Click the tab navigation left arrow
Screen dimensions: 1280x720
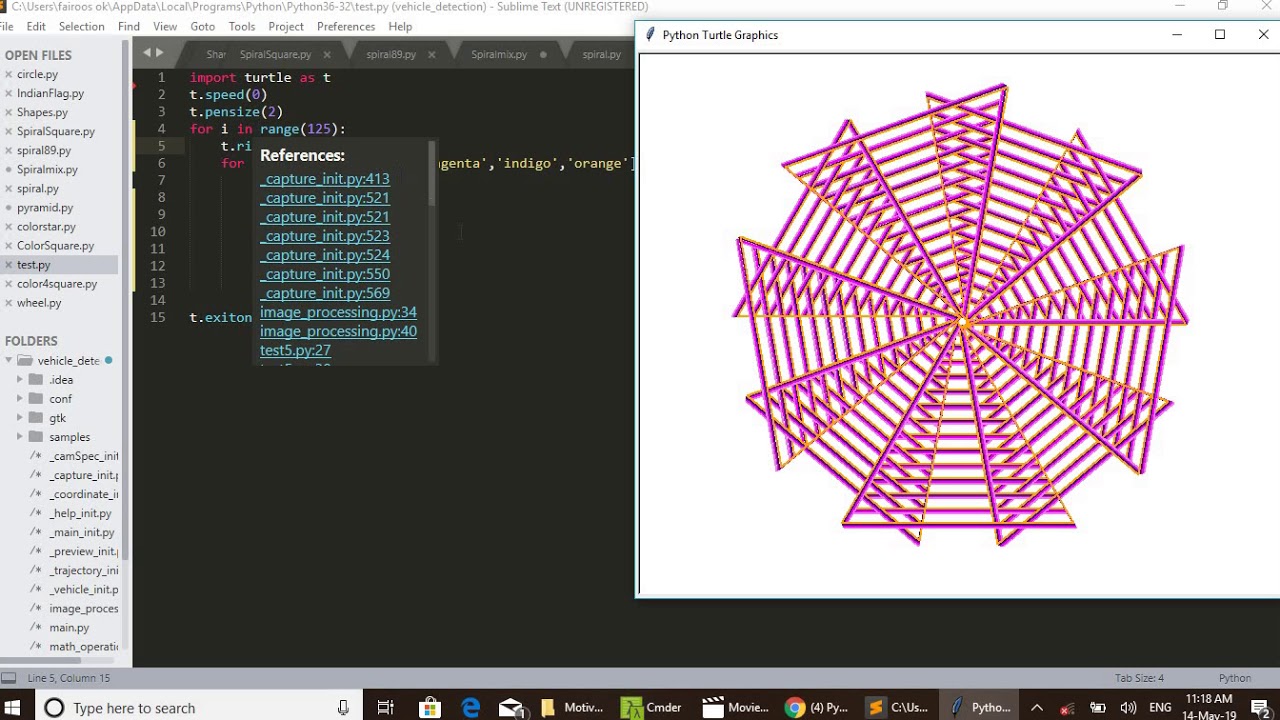point(147,53)
